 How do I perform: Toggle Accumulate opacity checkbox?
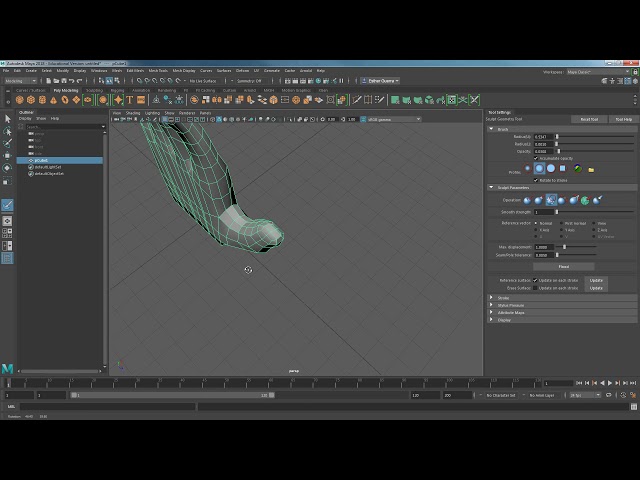click(x=536, y=158)
